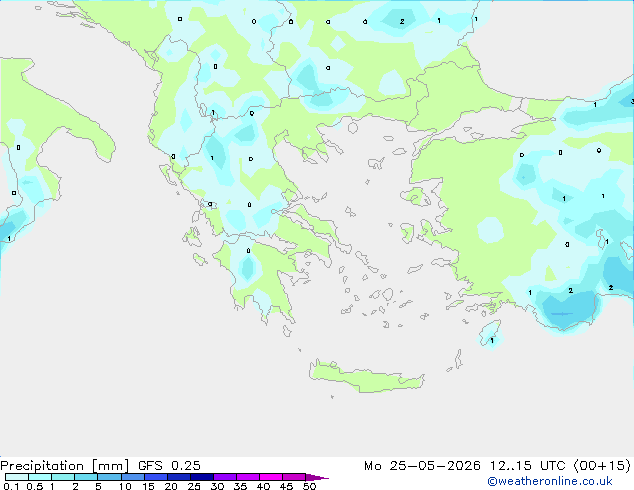This screenshot has height=490, width=634.
Task: Click the legend scale label '30'
Action: tap(217, 486)
